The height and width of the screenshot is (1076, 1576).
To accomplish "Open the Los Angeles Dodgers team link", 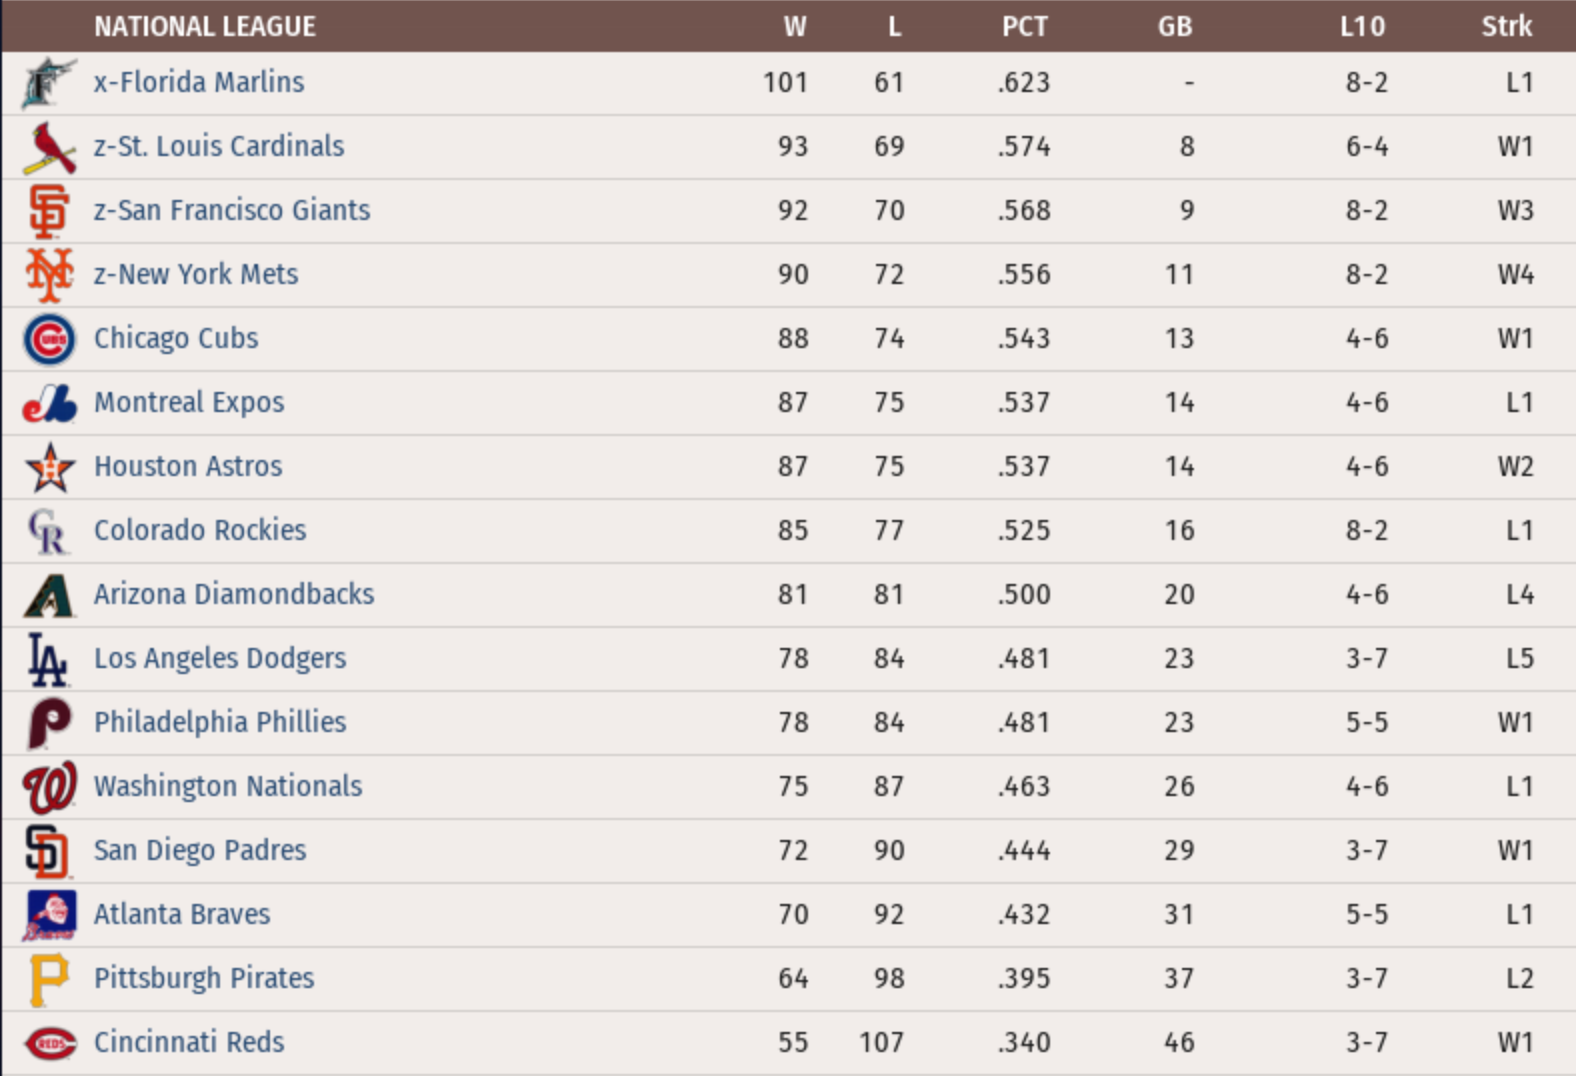I will point(220,658).
